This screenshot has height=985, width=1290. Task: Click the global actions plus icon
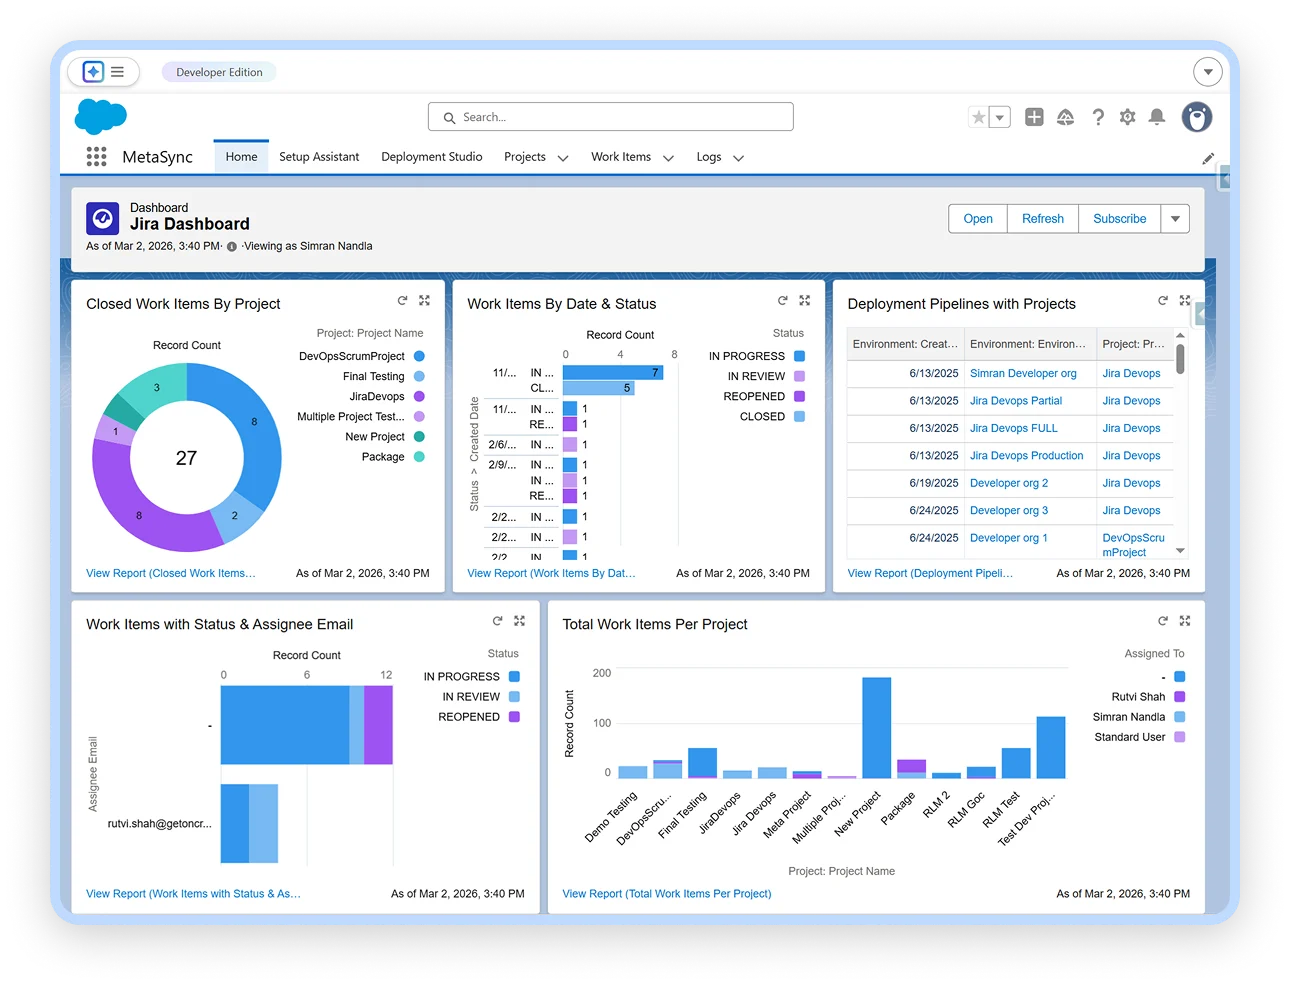click(1034, 117)
